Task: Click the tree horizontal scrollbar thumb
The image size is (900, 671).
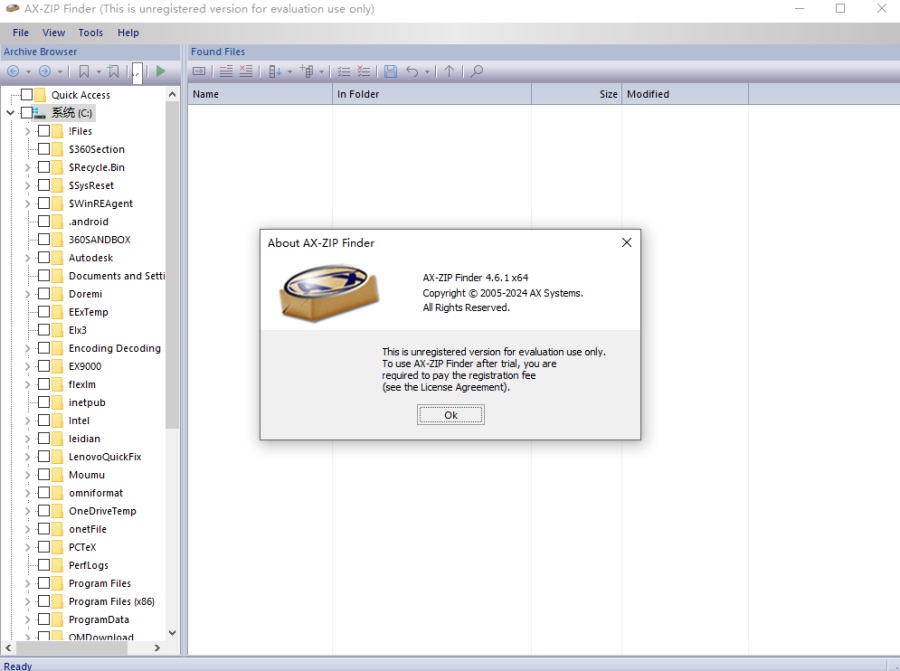Action: (x=72, y=647)
